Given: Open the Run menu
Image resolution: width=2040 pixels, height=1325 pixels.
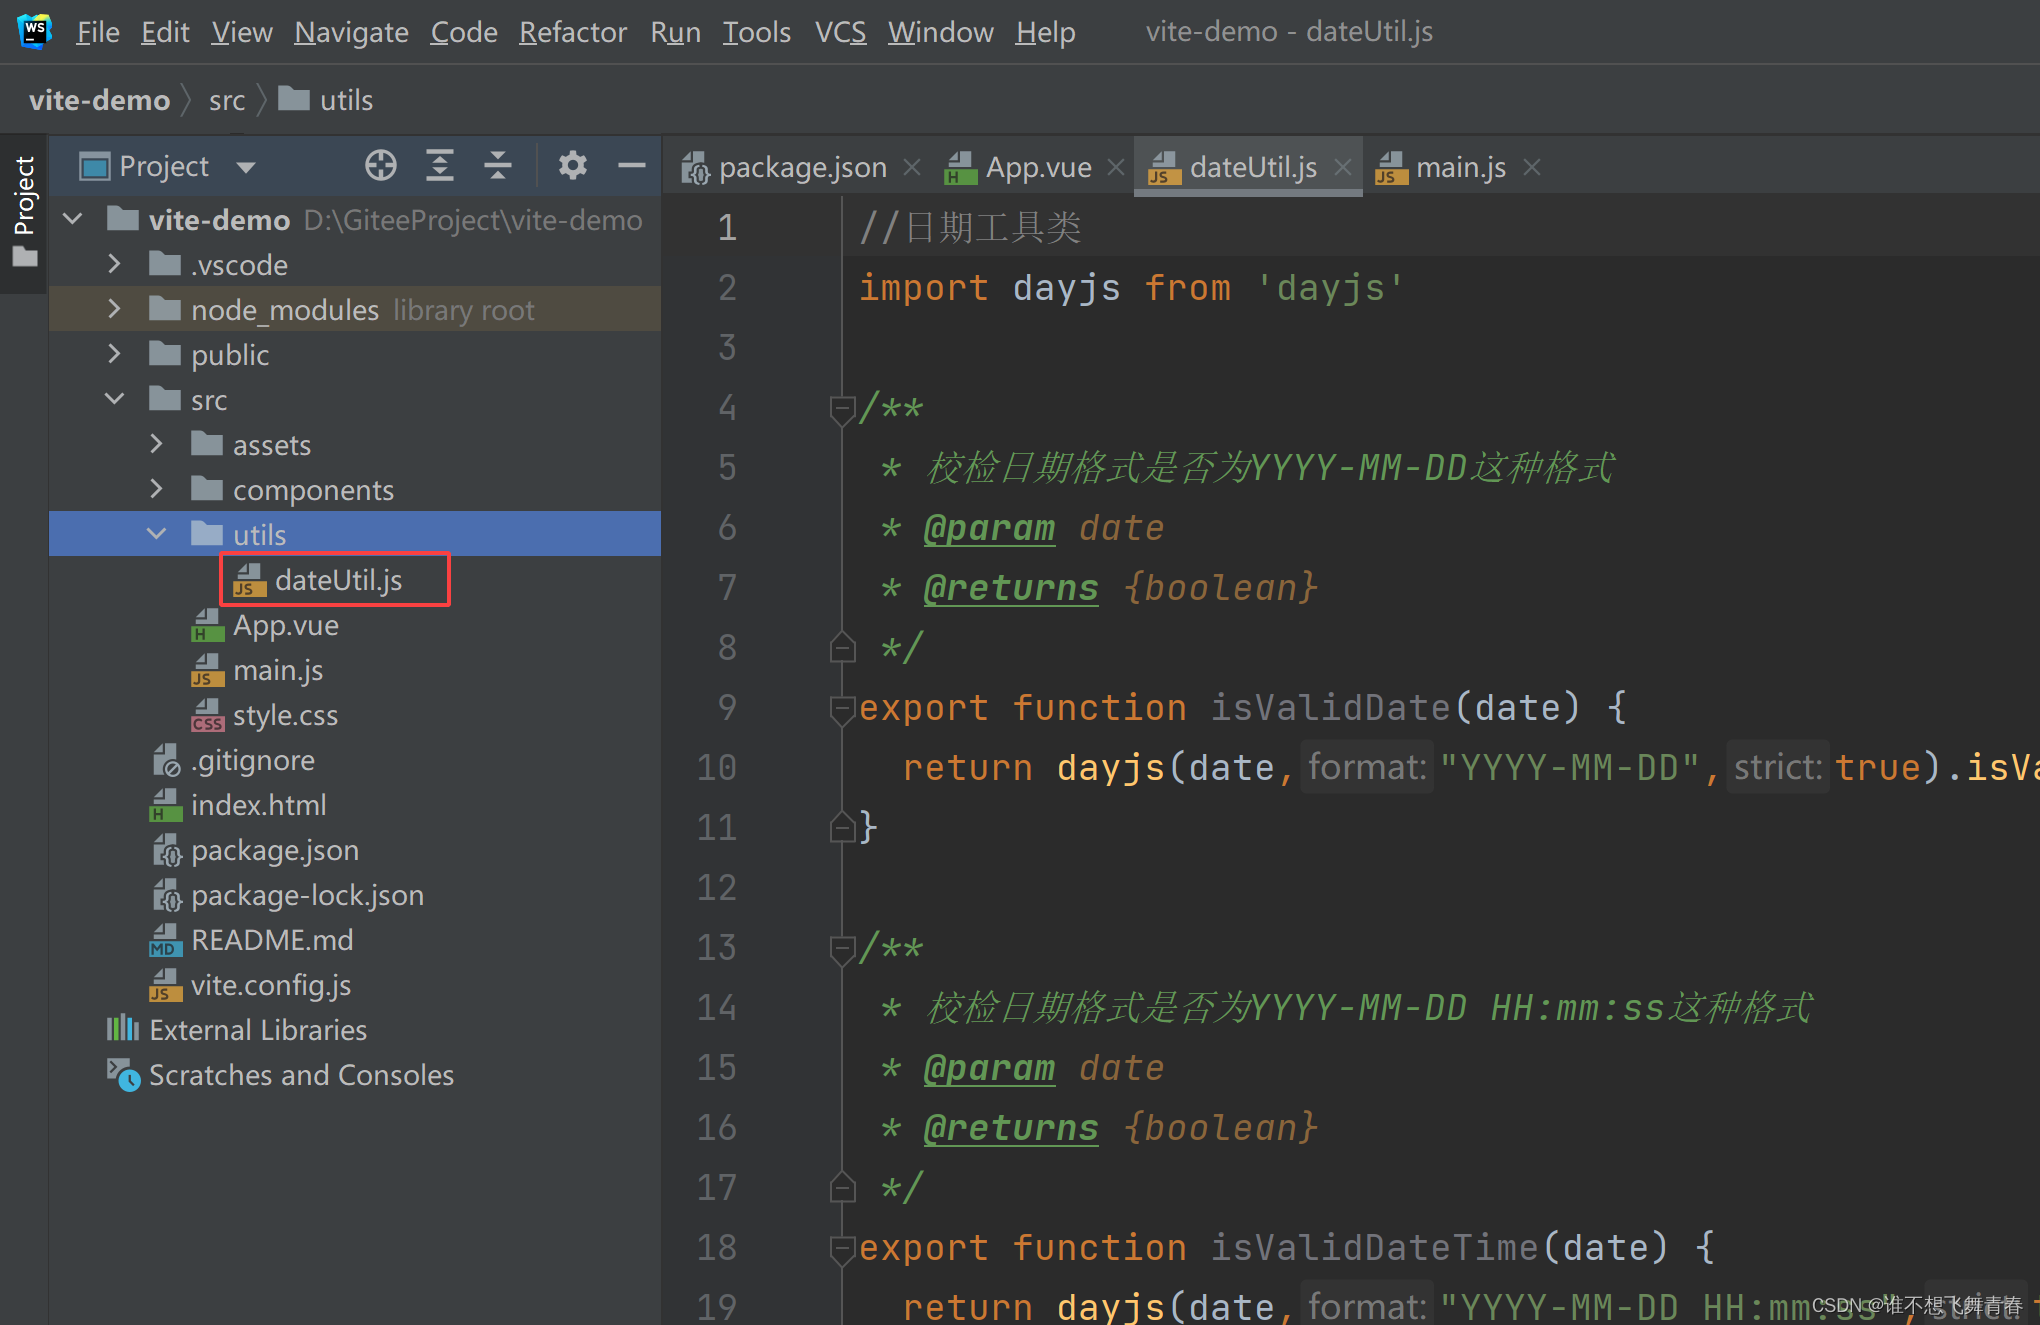Looking at the screenshot, I should (x=676, y=32).
